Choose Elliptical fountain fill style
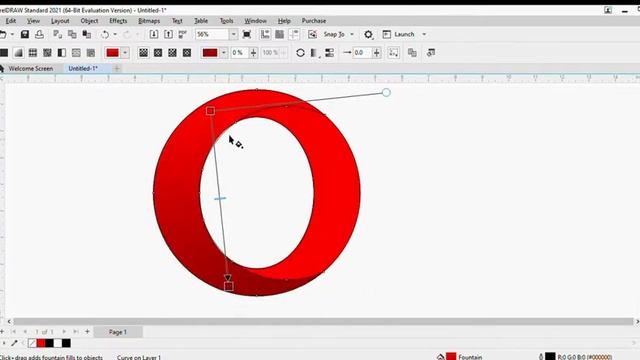 tap(158, 53)
